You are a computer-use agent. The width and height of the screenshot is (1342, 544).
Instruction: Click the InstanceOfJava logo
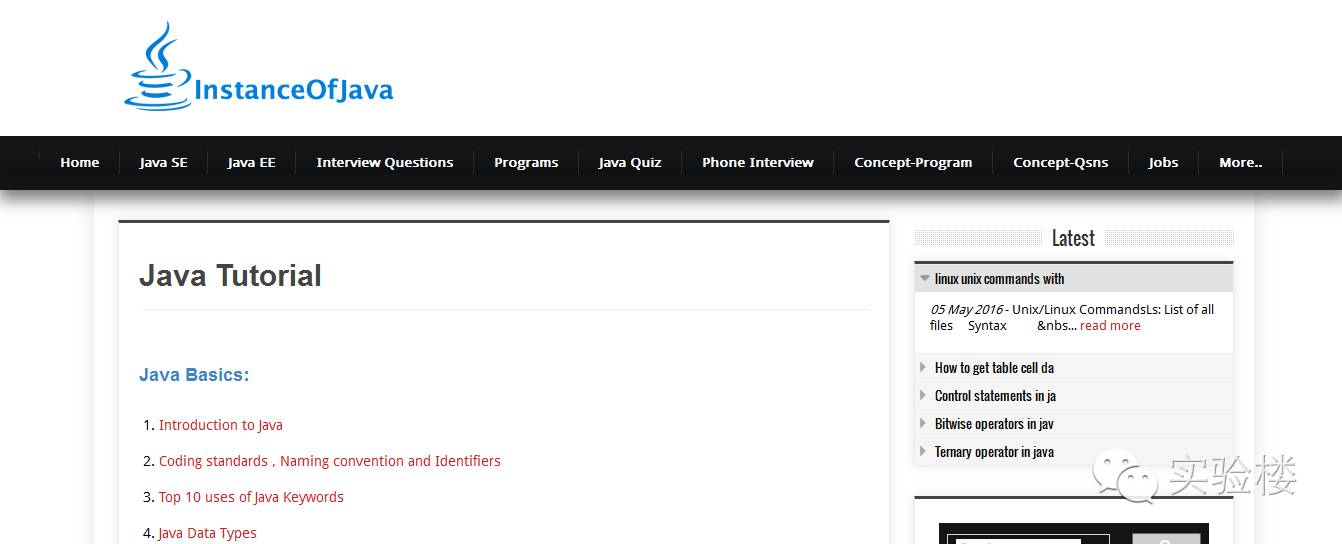pos(258,66)
